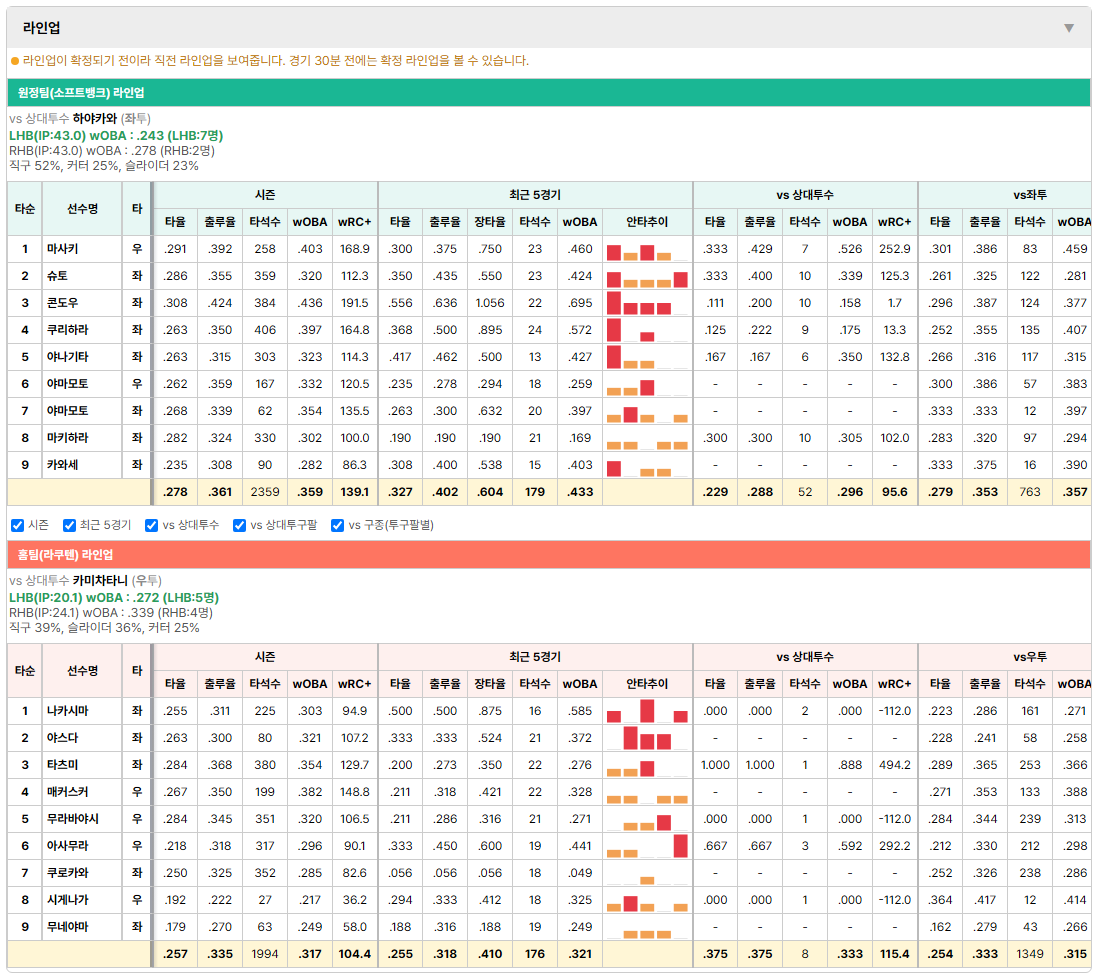Select player name 쿠리하라
This screenshot has height=979, width=1098.
point(68,330)
